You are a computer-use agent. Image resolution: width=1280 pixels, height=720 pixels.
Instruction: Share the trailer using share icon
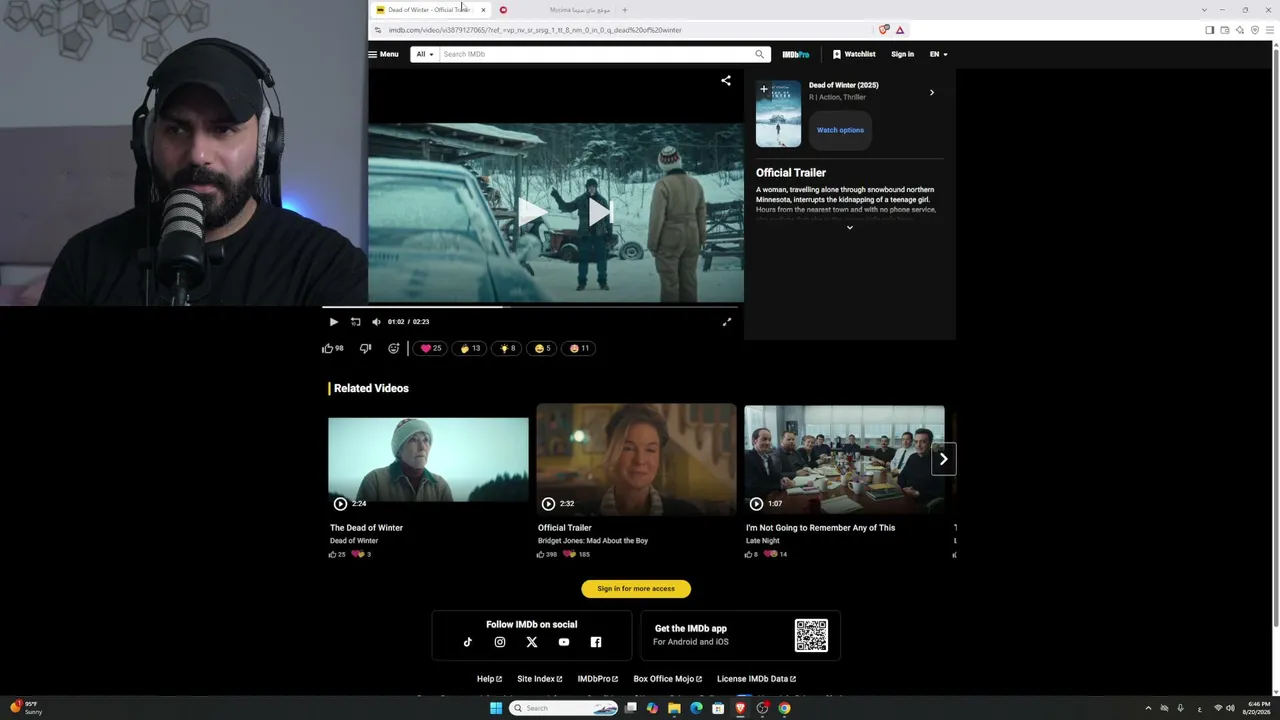[726, 81]
